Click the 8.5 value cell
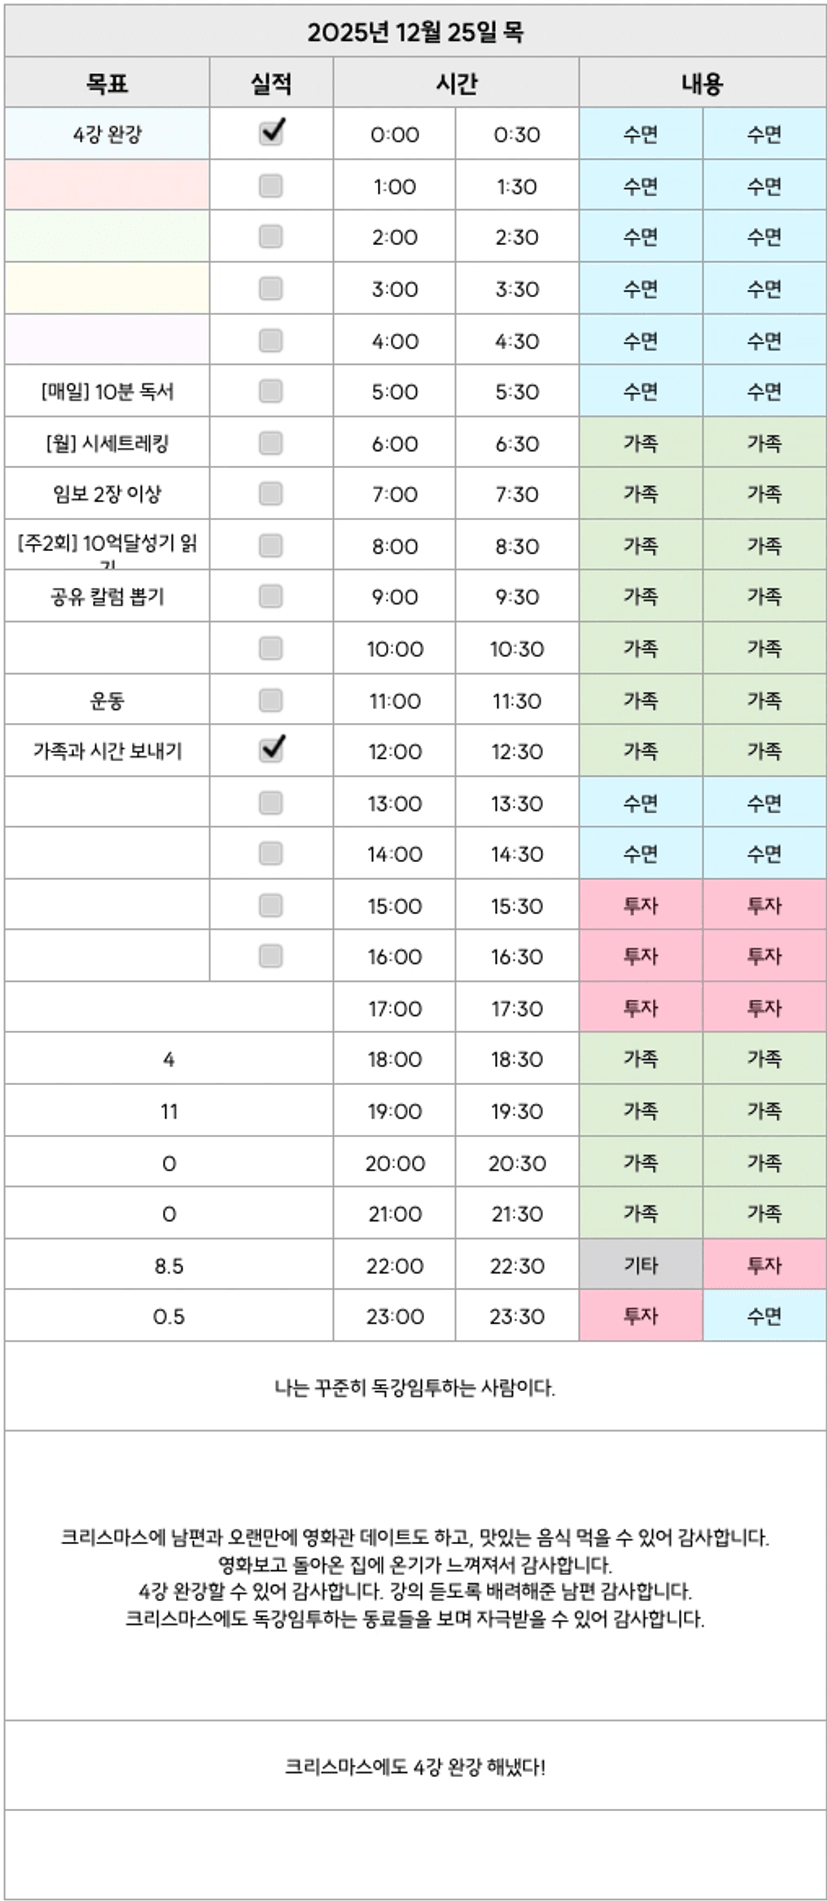Viewport: 827px width, 1901px height. click(x=169, y=1266)
